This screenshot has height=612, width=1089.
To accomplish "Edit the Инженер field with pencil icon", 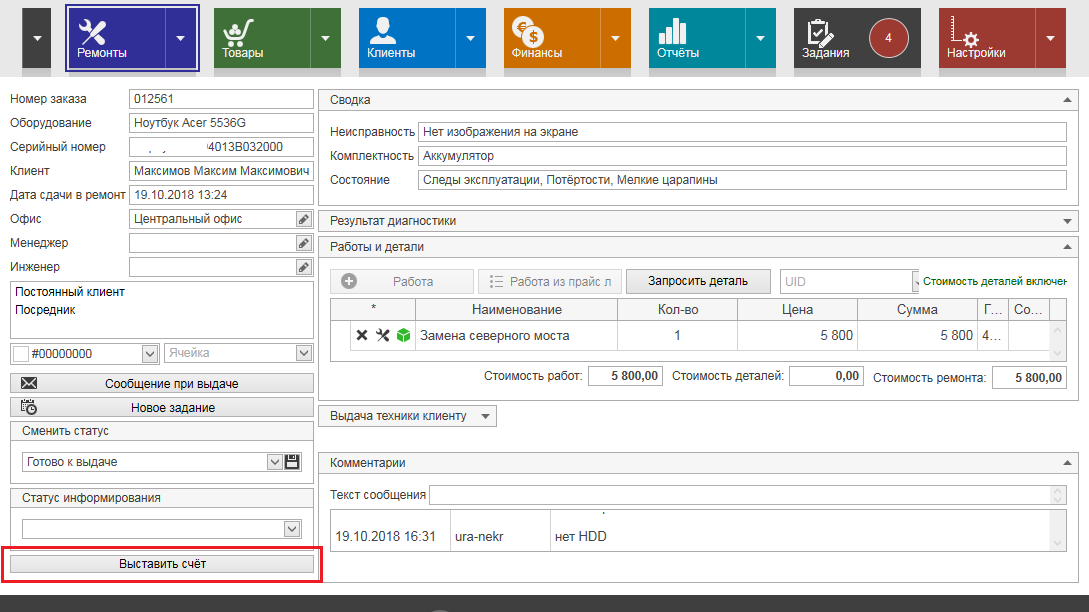I will click(x=304, y=267).
